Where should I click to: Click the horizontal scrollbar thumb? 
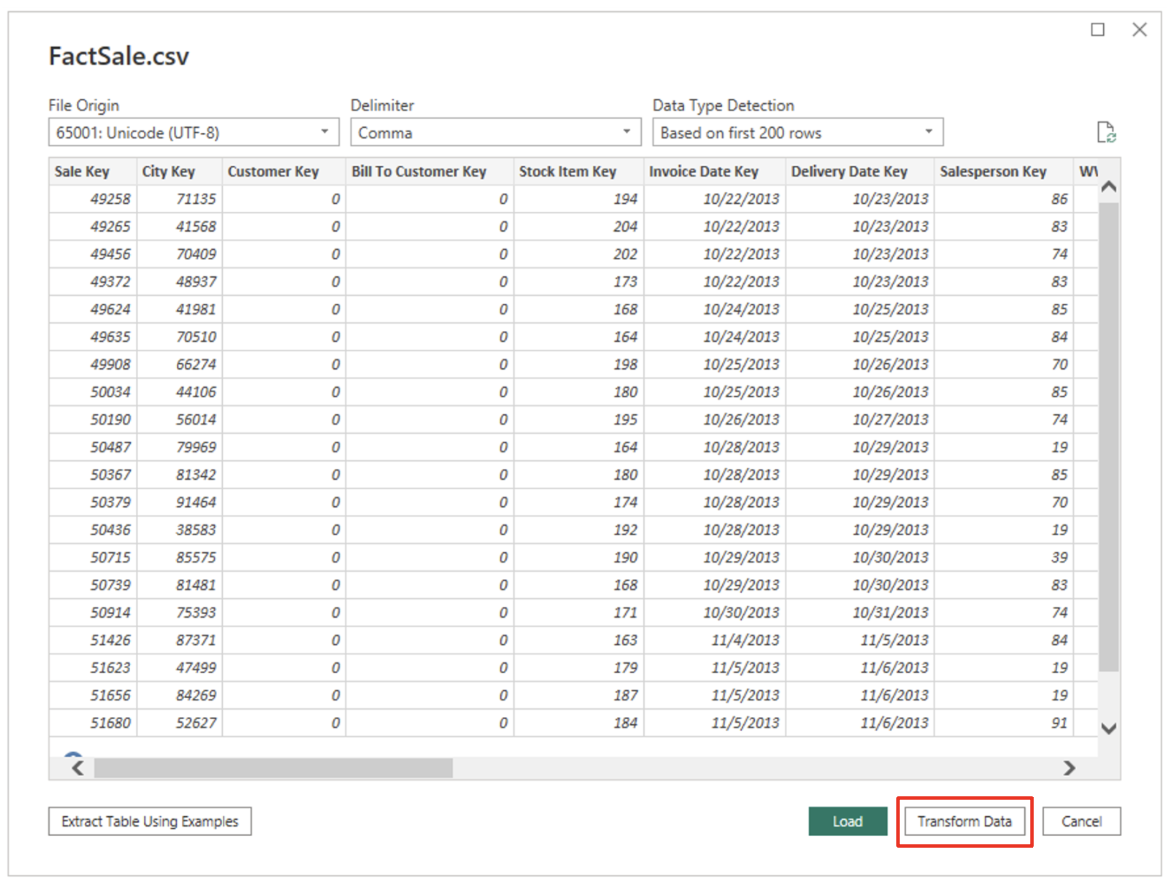click(273, 768)
